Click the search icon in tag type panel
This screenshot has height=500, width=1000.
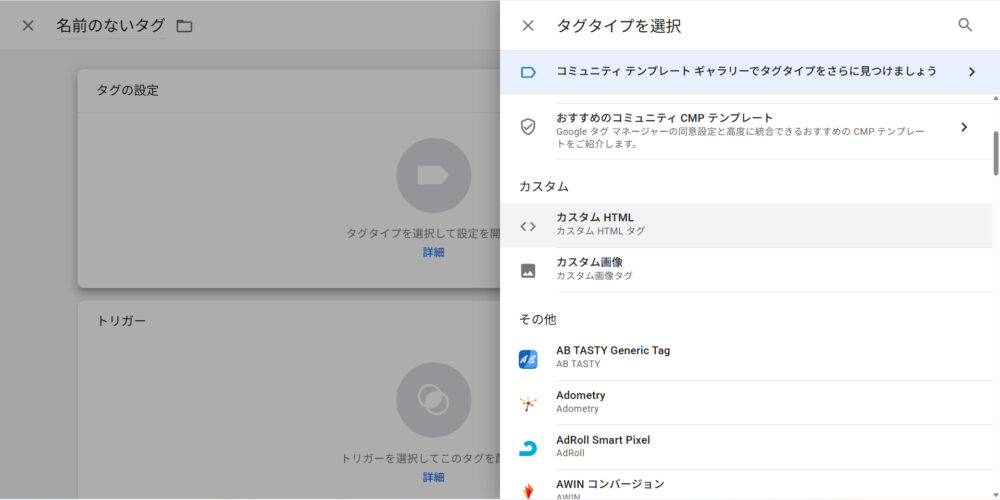[965, 25]
